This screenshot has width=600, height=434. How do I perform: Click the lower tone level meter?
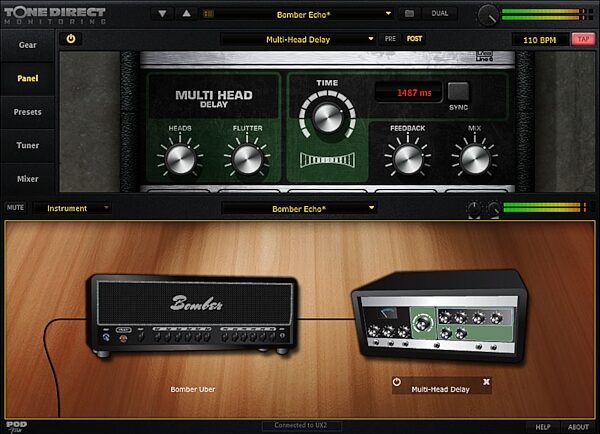545,207
